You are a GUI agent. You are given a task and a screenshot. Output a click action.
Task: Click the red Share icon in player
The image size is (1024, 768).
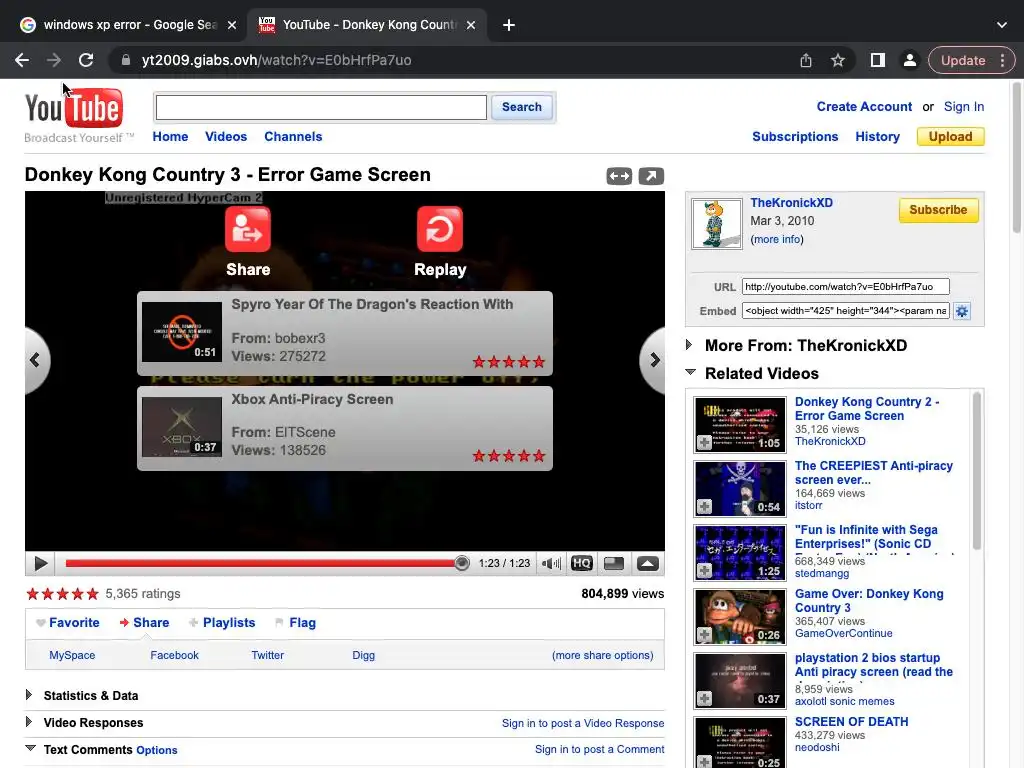248,229
